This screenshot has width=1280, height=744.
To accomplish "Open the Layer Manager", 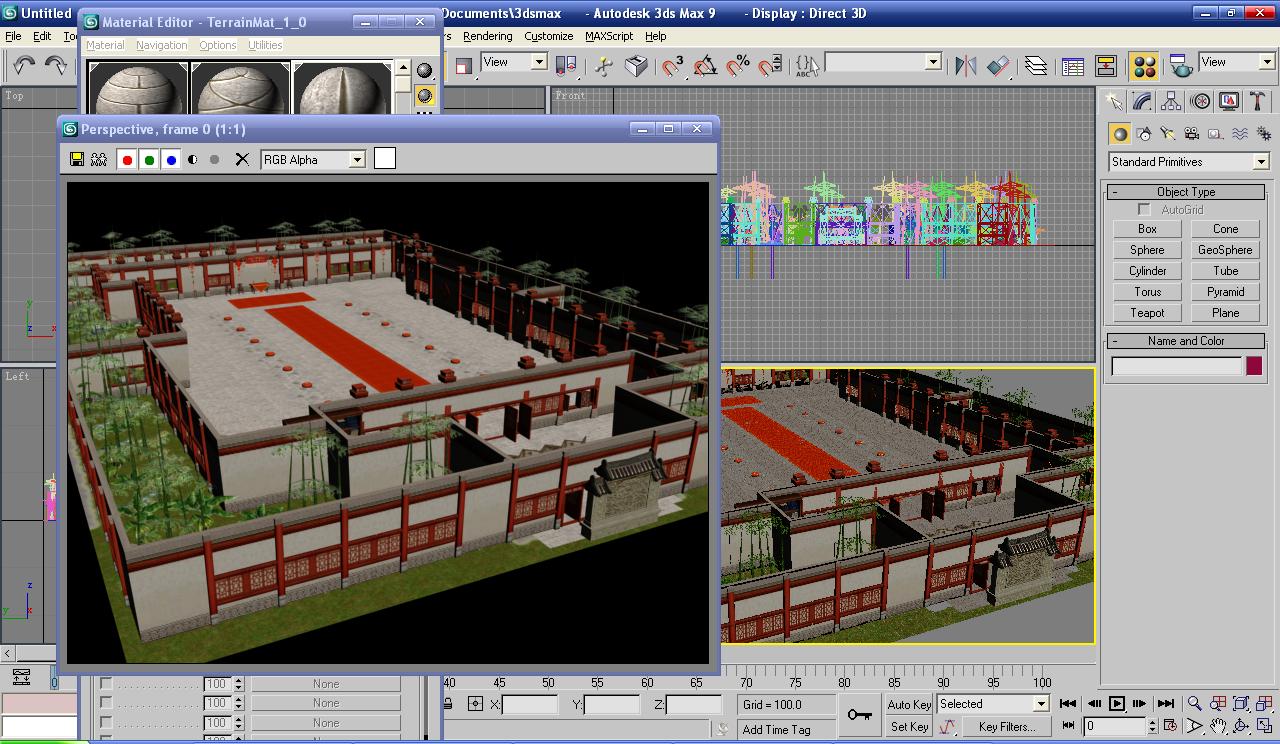I will click(1036, 66).
